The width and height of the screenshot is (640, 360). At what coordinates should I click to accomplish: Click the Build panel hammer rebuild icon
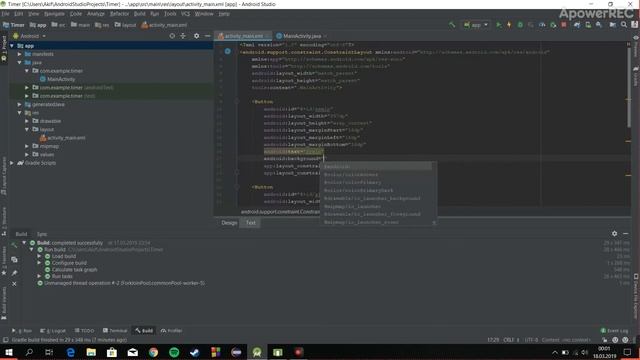pos(14,244)
